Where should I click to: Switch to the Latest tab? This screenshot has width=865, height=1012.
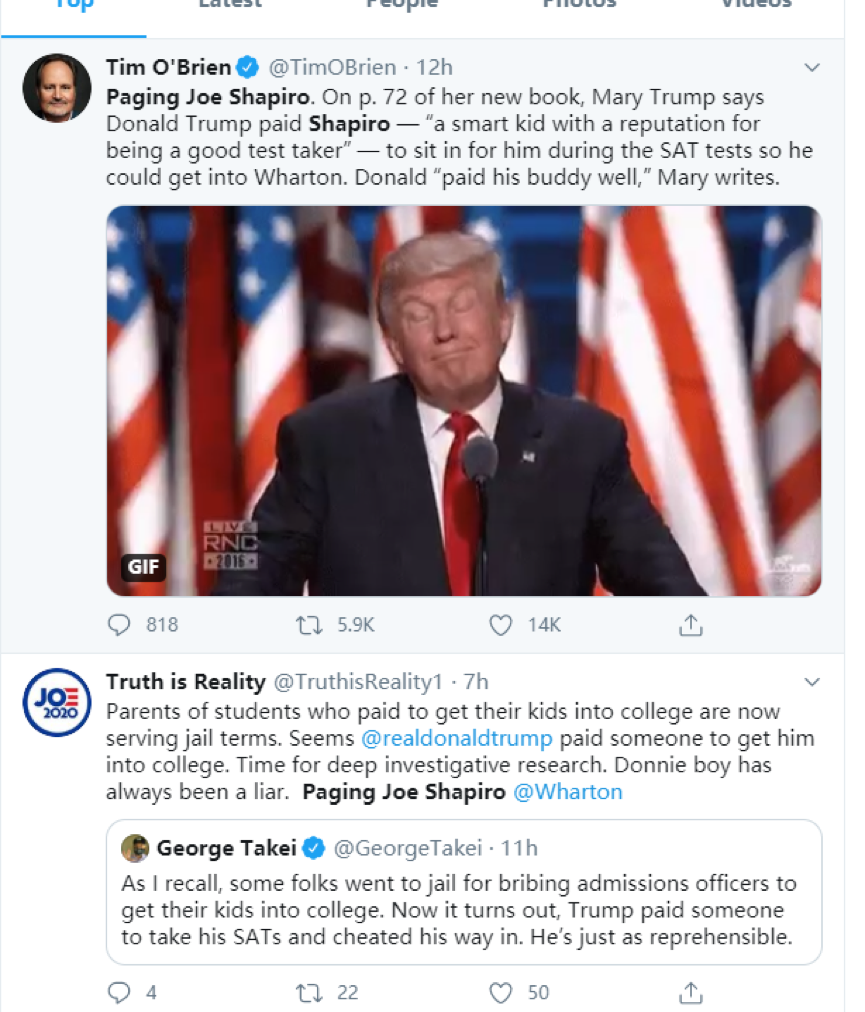tap(230, 5)
